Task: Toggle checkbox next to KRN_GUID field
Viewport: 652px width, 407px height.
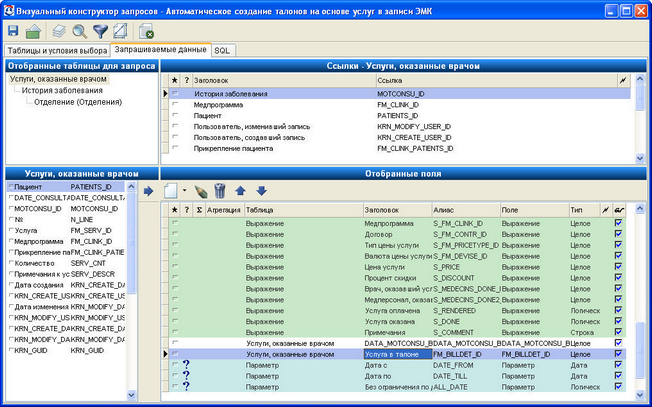Action: pos(11,350)
